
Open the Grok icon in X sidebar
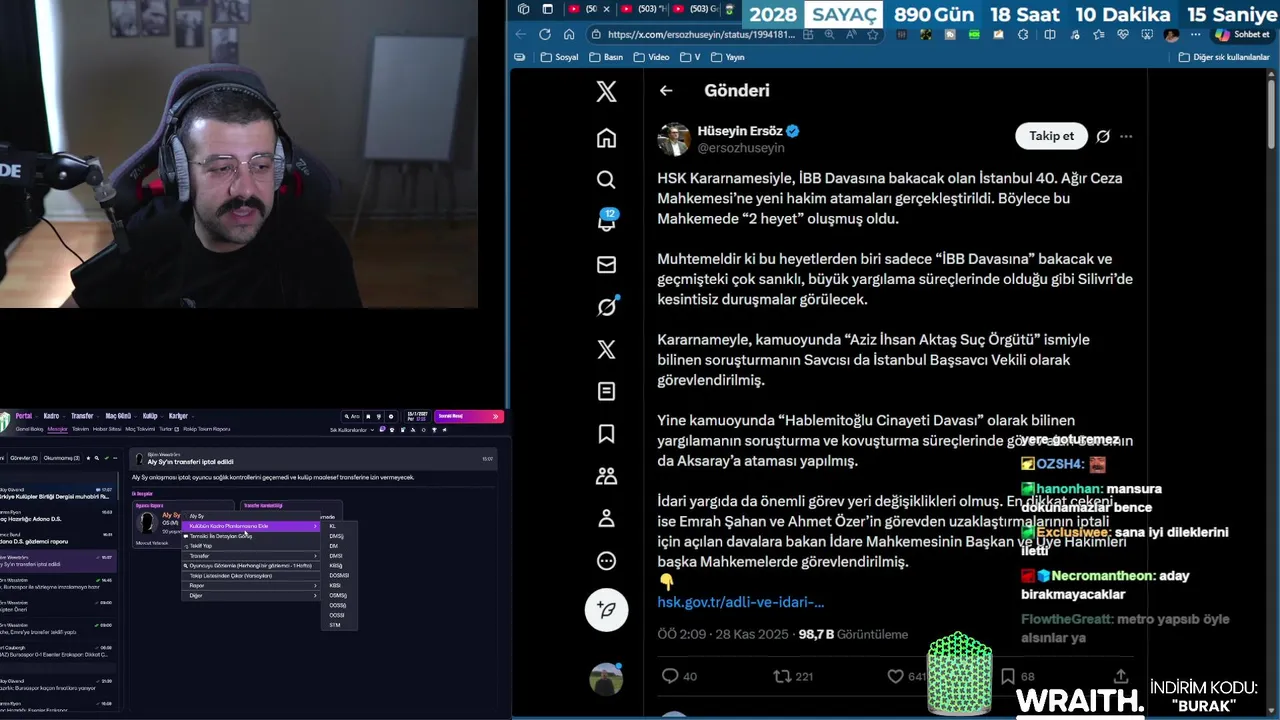pos(606,307)
